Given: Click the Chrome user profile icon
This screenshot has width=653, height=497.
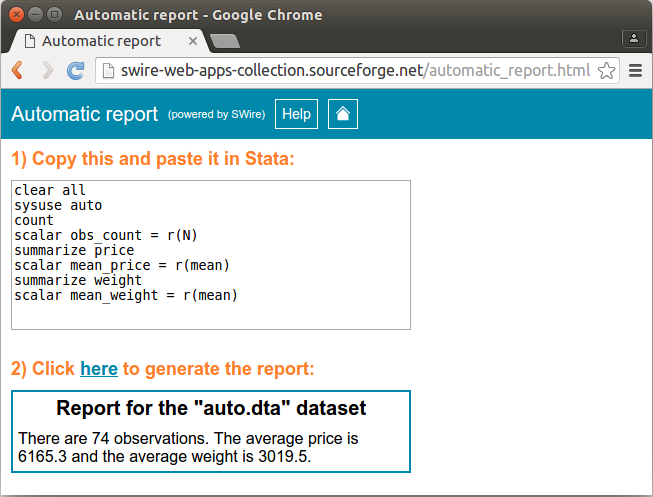Looking at the screenshot, I should point(633,38).
